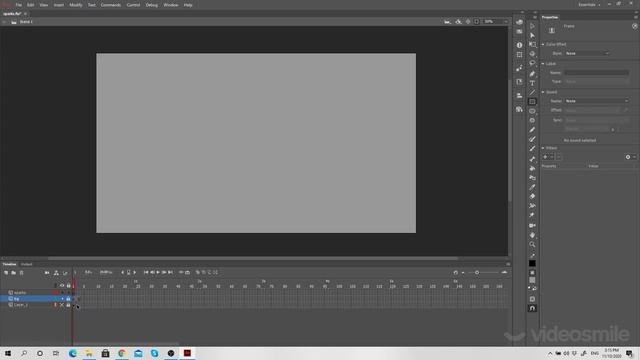Open the Info panel icon
The image size is (640, 360).
click(x=519, y=45)
